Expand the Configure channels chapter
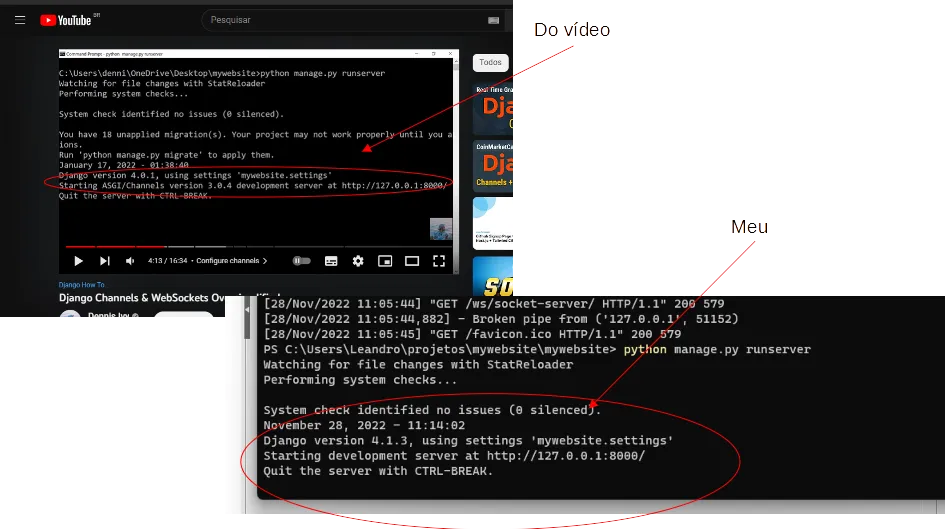Image resolution: width=945 pixels, height=529 pixels. coord(232,261)
